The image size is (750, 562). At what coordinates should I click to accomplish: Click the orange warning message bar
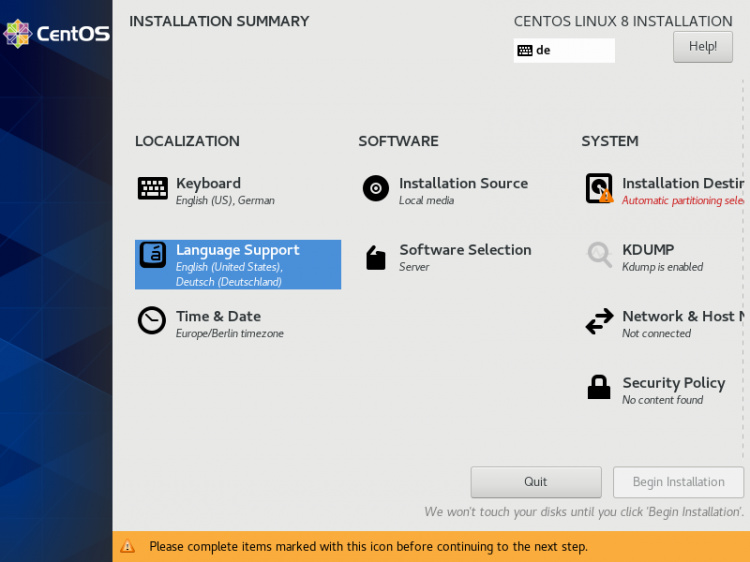[430, 547]
